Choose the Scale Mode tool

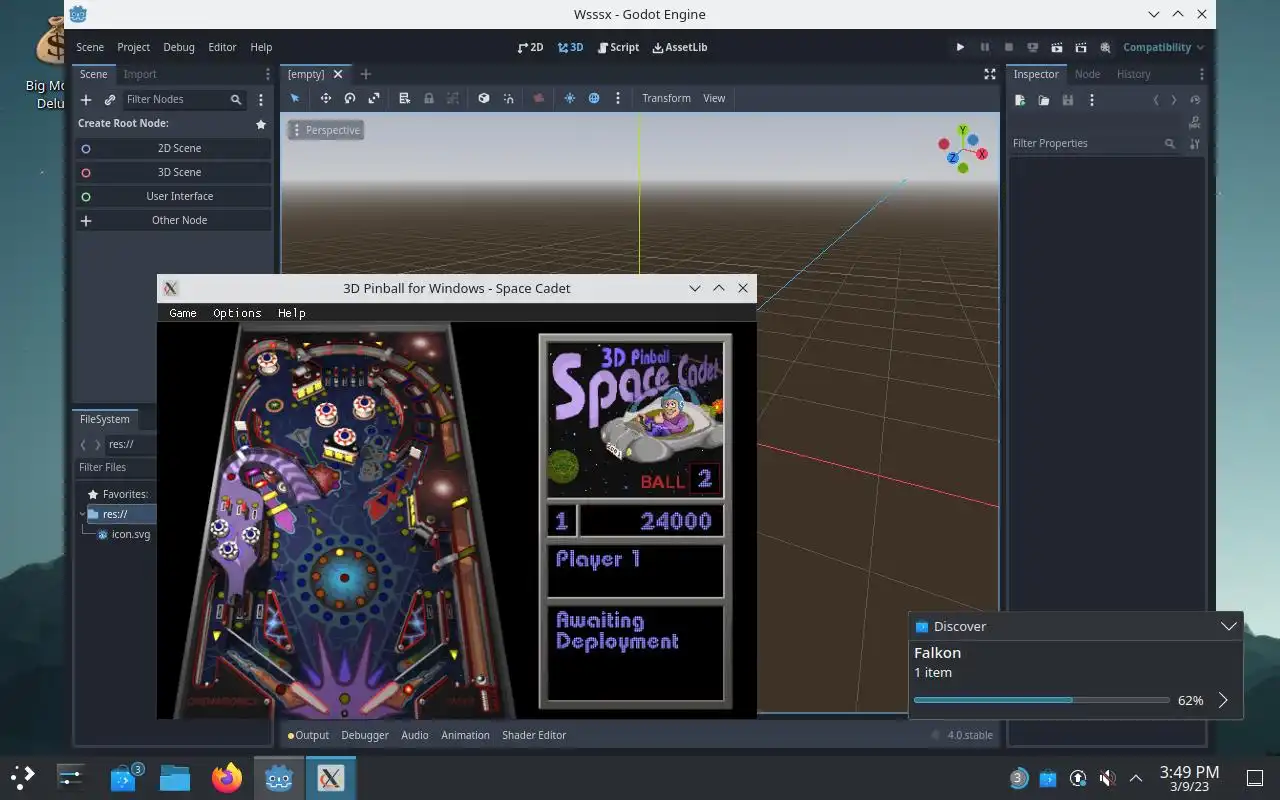374,98
